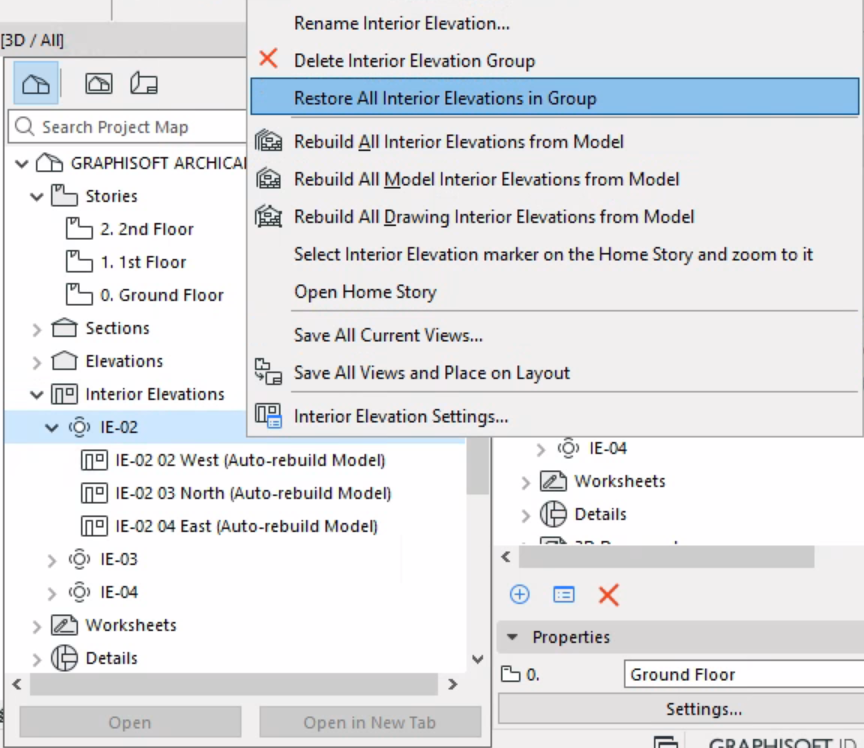Choose Restore All Interior Elevations in Group

(x=445, y=98)
